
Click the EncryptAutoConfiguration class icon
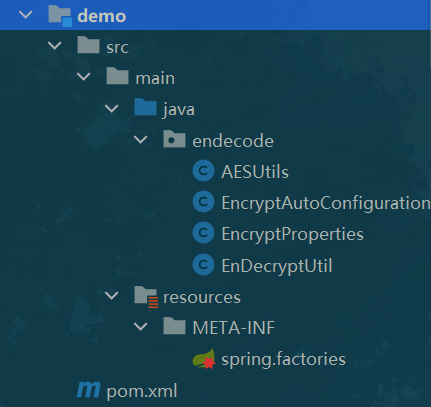coord(203,202)
